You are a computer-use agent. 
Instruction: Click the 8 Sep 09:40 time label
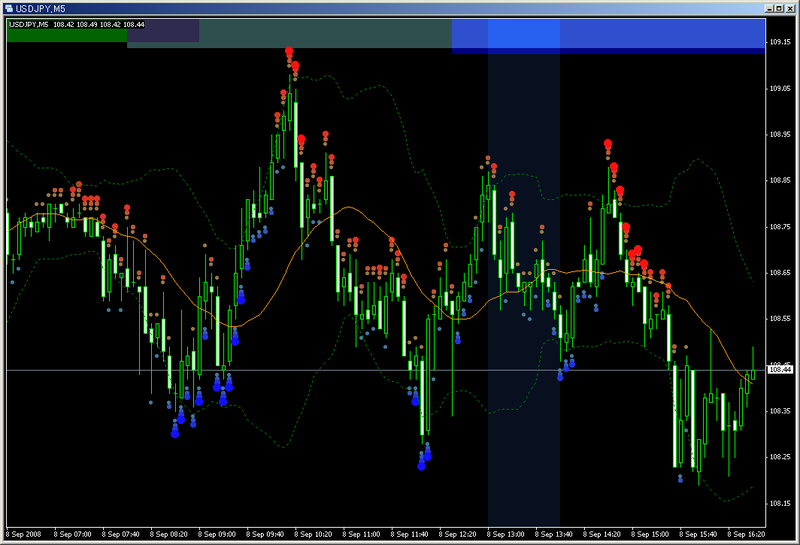[x=265, y=534]
